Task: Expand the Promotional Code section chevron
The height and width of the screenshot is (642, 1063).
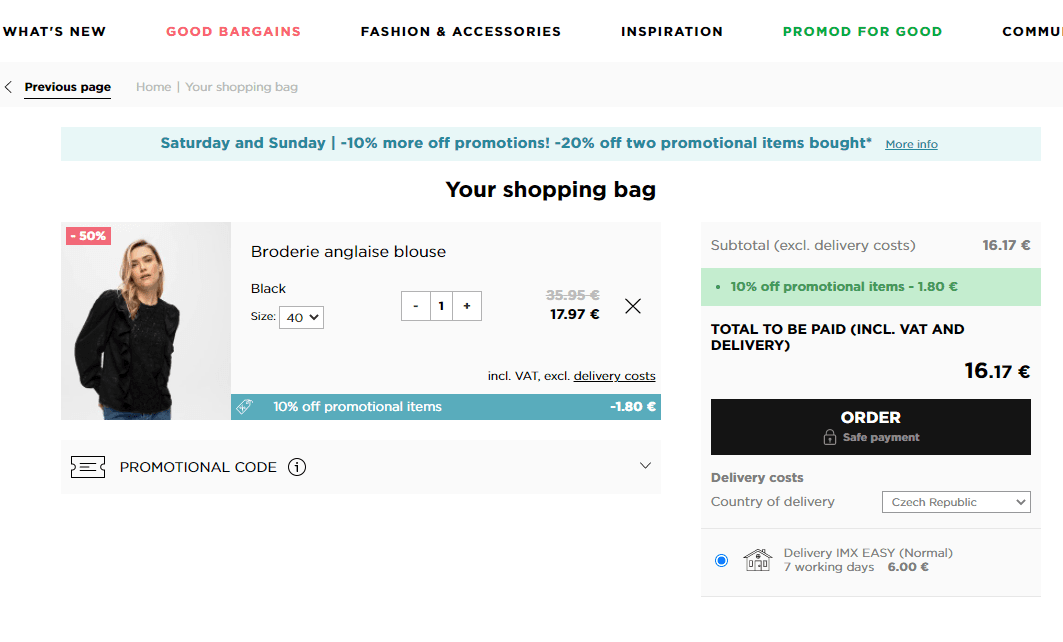Action: point(645,466)
